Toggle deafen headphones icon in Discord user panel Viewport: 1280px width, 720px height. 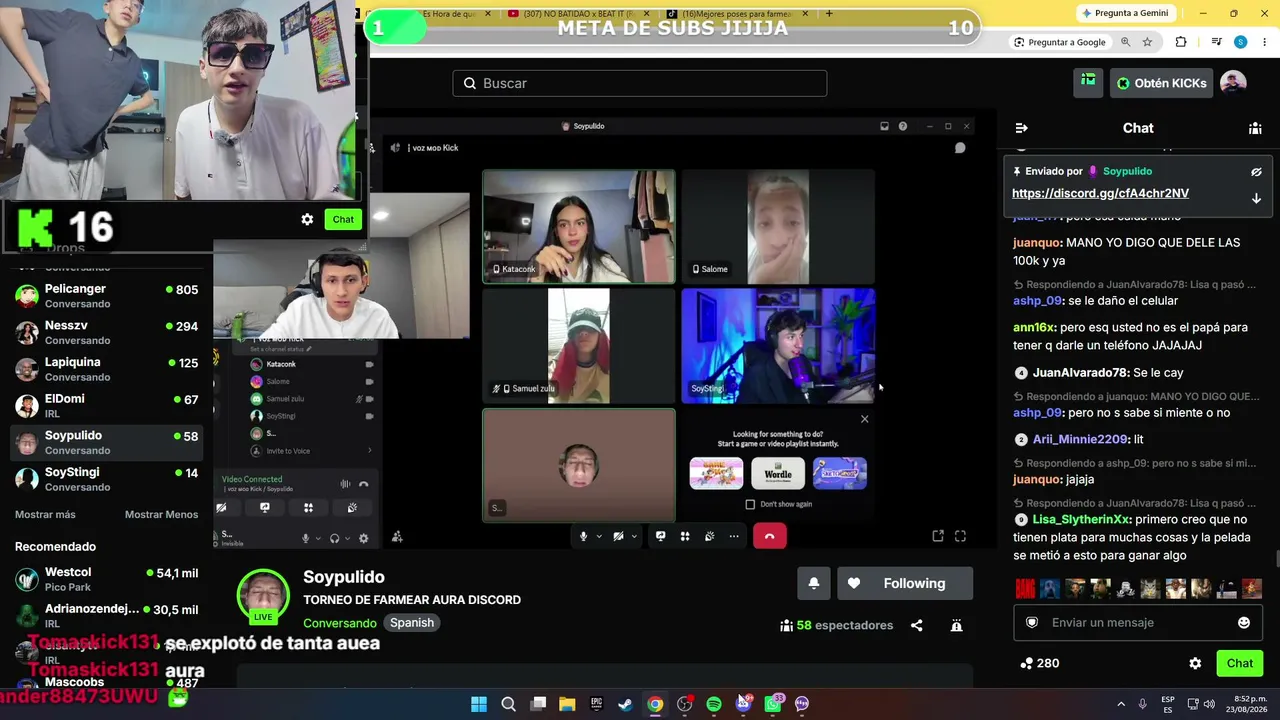[335, 538]
